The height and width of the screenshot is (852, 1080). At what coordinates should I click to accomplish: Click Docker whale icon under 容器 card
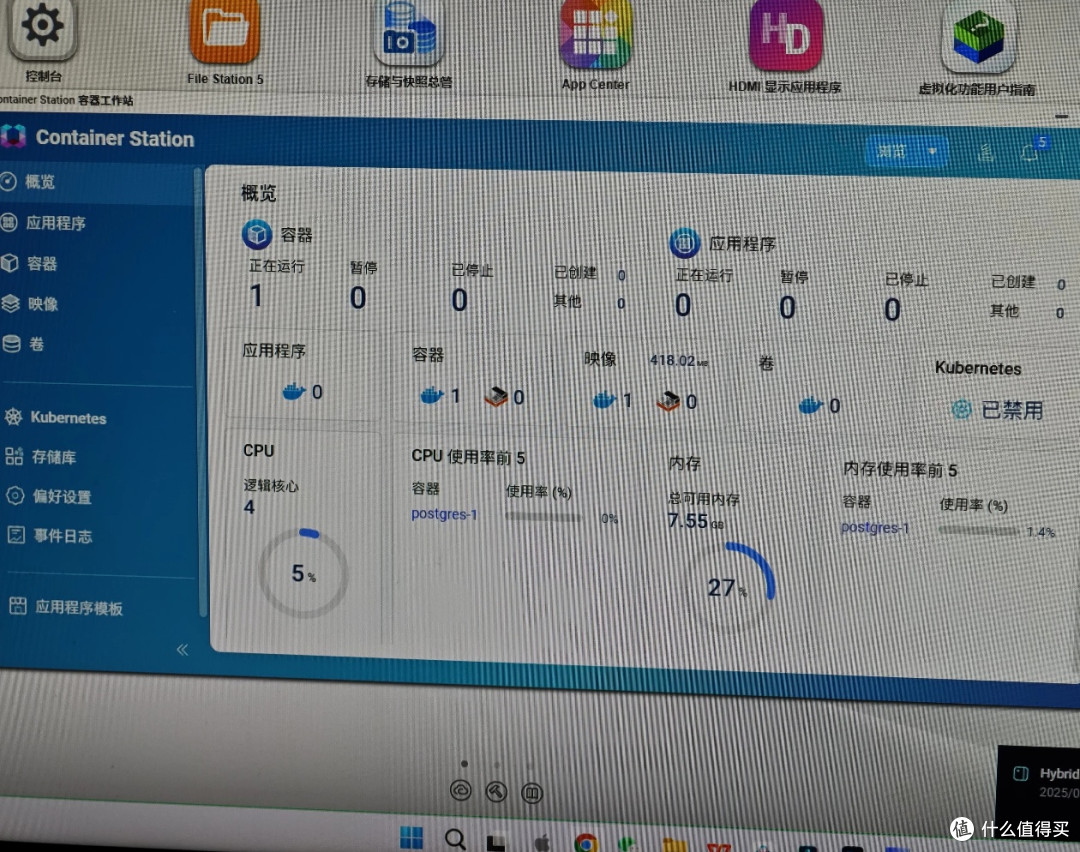point(432,396)
